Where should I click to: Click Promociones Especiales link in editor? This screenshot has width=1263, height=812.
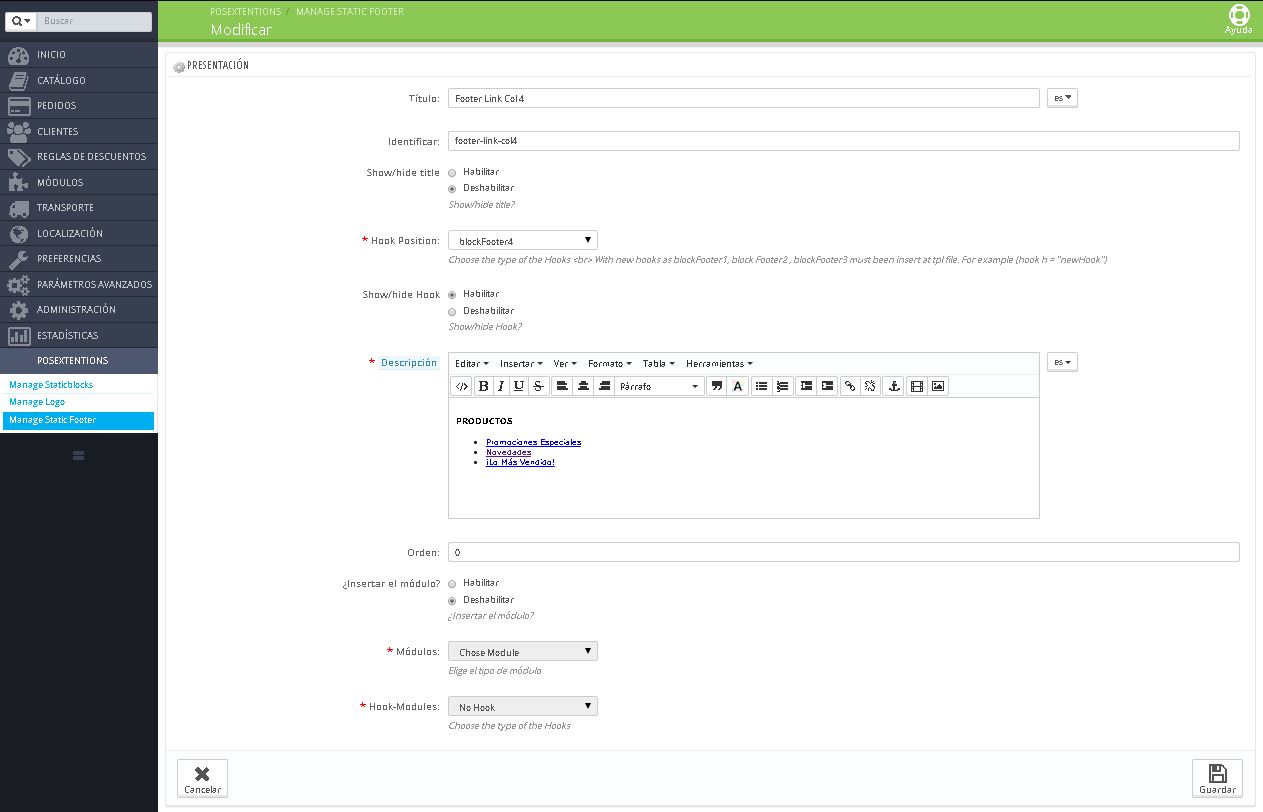pos(533,442)
